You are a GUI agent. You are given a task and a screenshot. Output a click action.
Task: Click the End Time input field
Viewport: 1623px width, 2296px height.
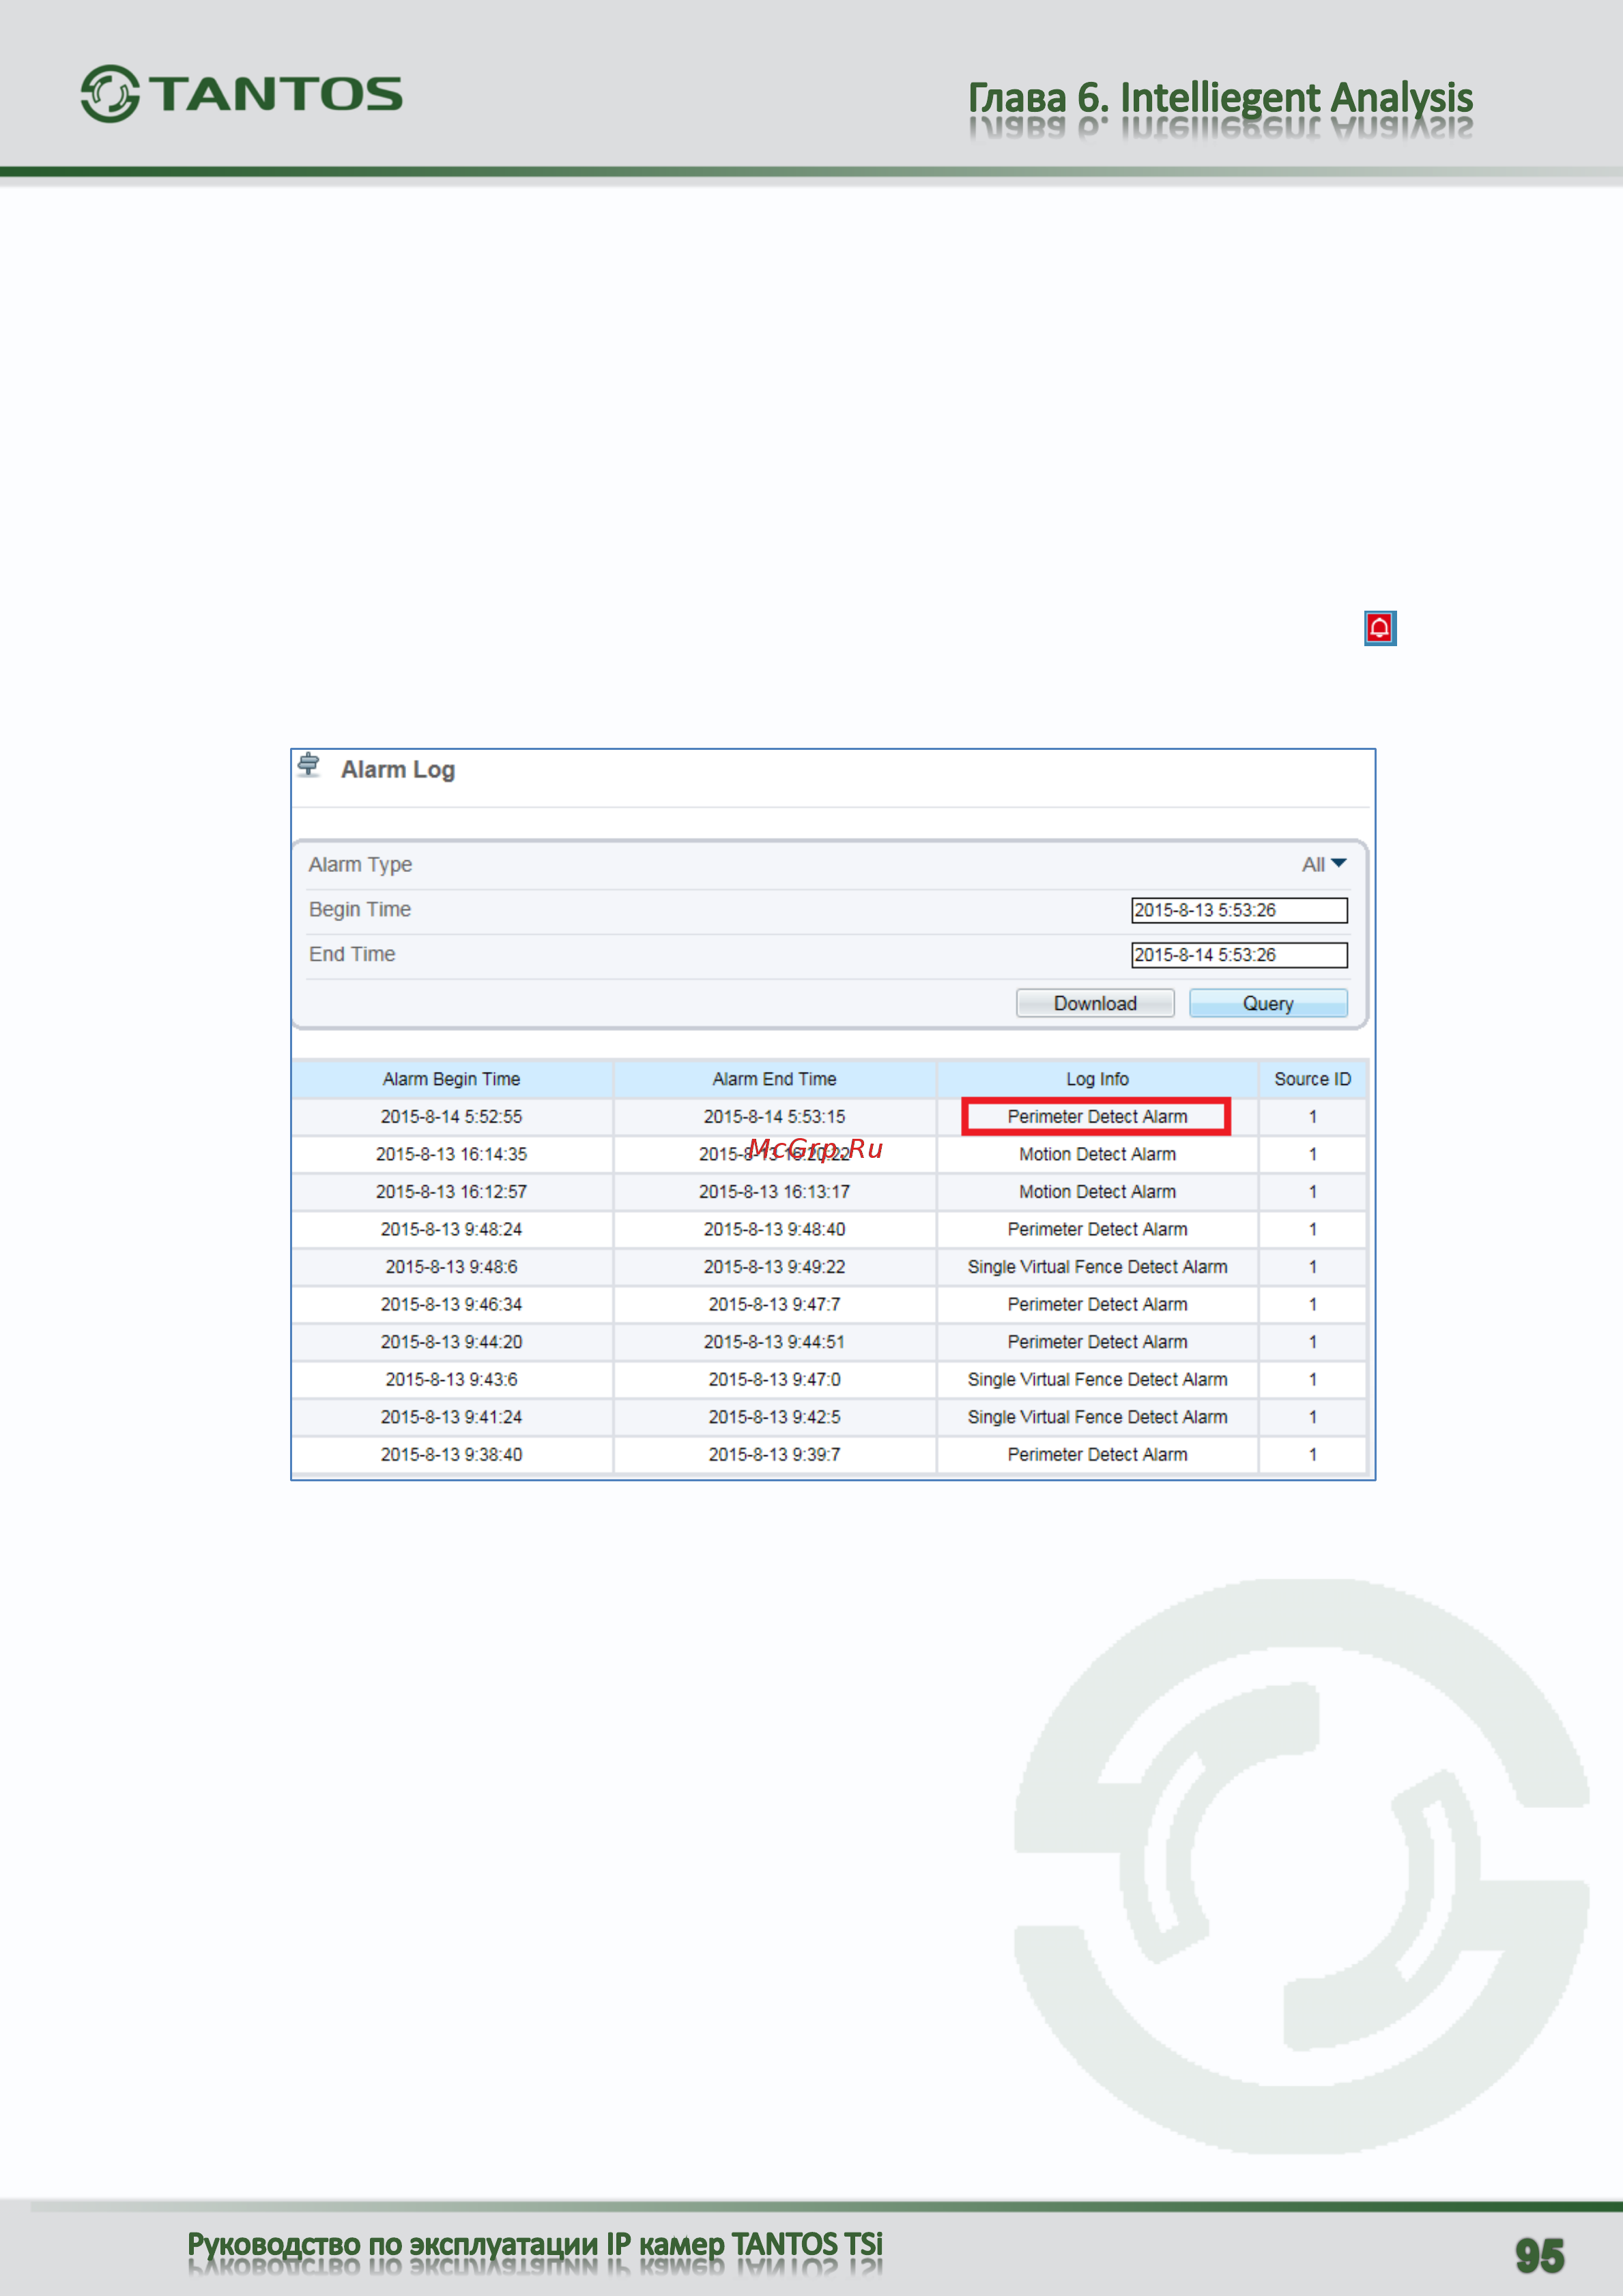click(x=1239, y=955)
